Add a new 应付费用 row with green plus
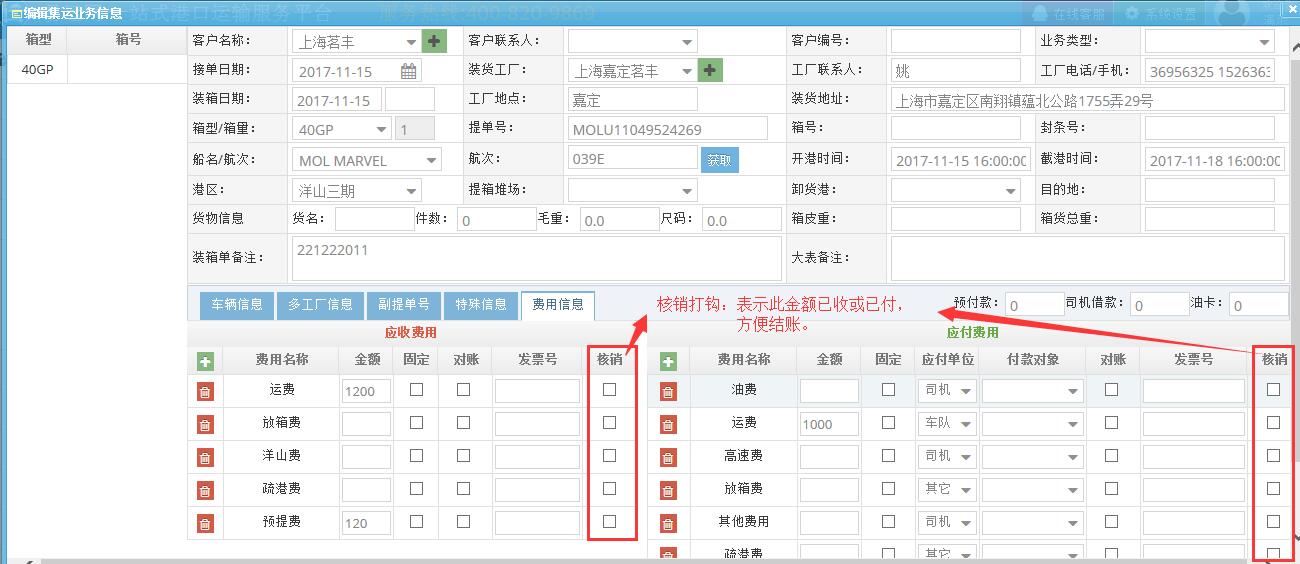Image resolution: width=1300 pixels, height=564 pixels. tap(668, 361)
